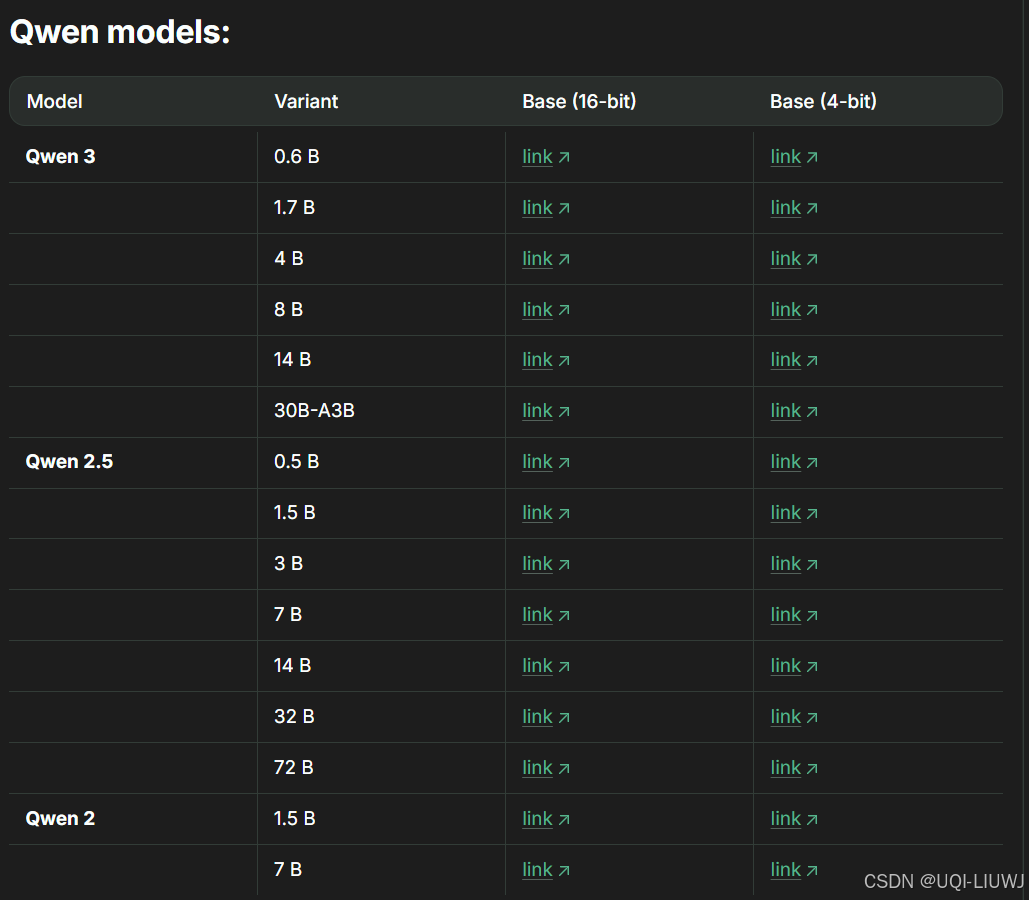The height and width of the screenshot is (900, 1029).
Task: Open 72 B variant Base 16-bit link
Action: (545, 768)
